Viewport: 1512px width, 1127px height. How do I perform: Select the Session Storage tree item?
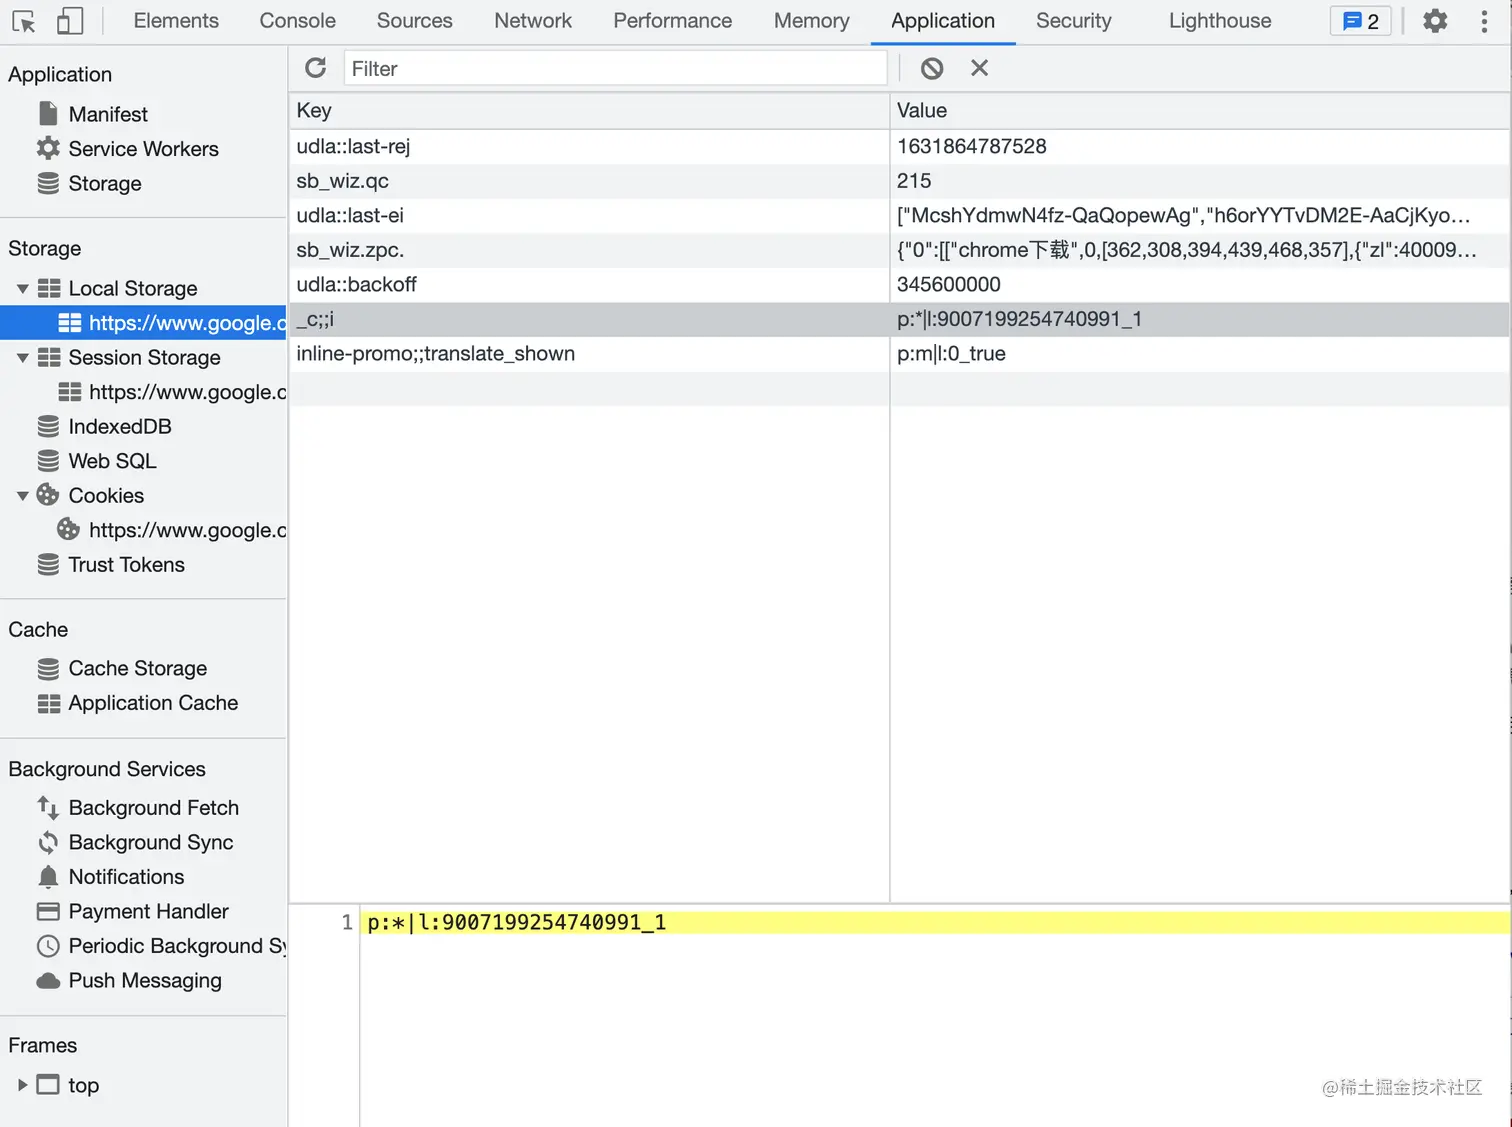coord(144,358)
